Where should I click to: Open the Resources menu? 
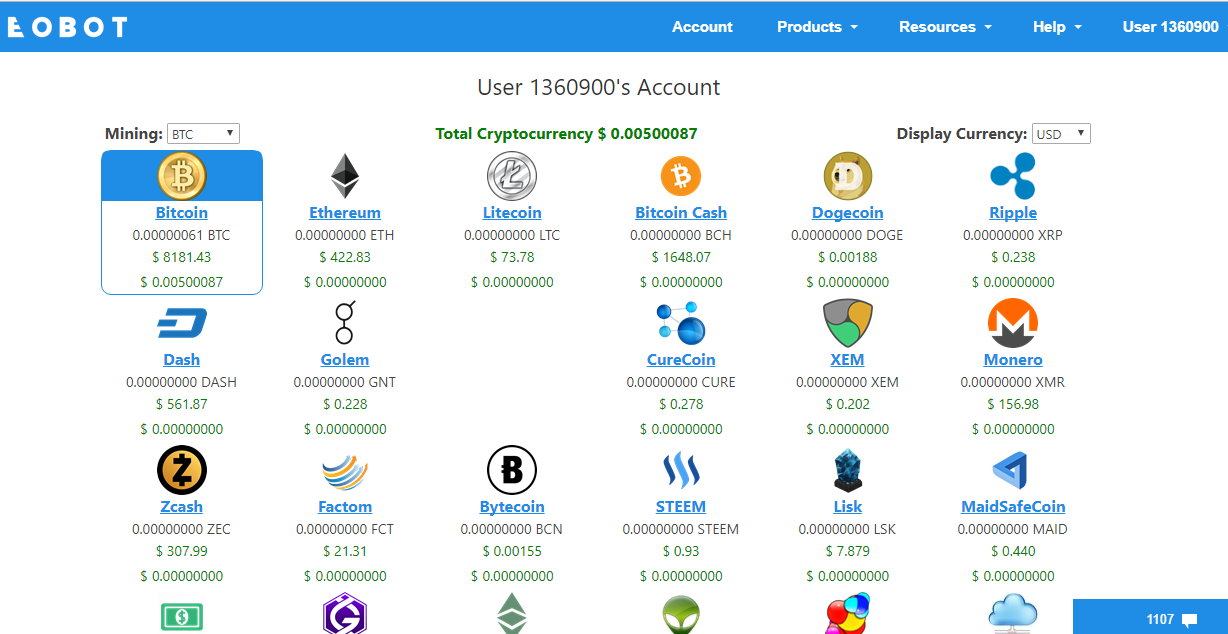tap(944, 26)
